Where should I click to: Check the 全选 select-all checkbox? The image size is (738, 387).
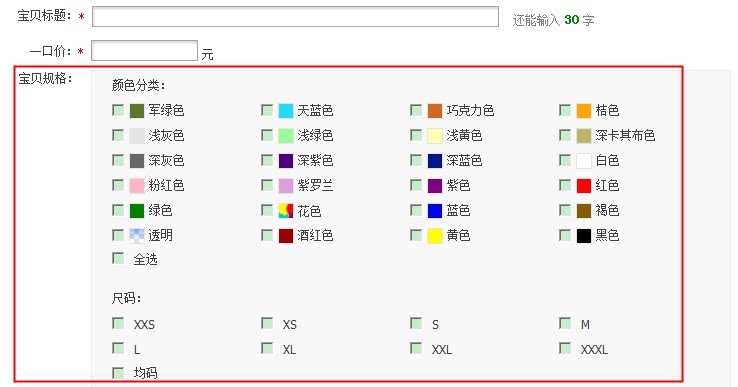click(118, 258)
